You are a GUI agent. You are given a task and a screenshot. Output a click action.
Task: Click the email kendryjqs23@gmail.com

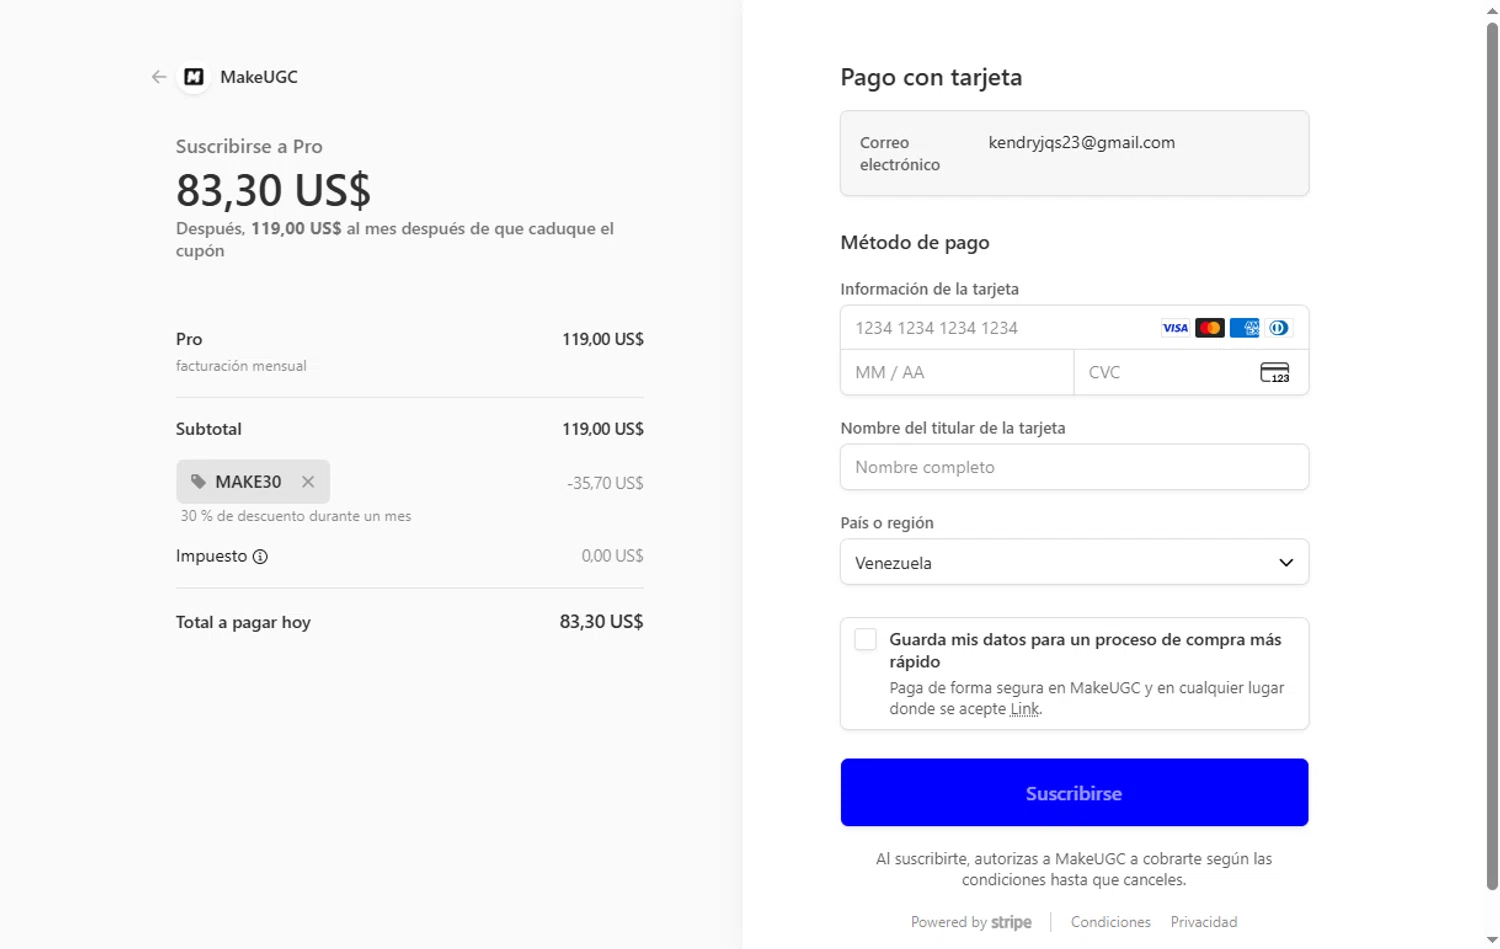pyautogui.click(x=1082, y=142)
